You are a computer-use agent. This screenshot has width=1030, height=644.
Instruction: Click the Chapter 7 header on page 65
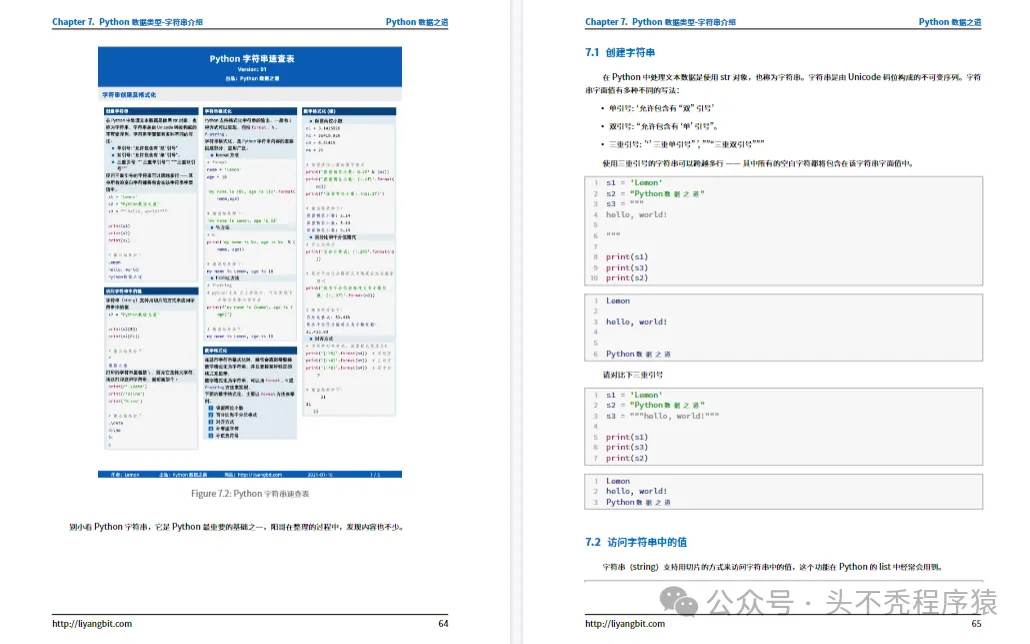(660, 22)
